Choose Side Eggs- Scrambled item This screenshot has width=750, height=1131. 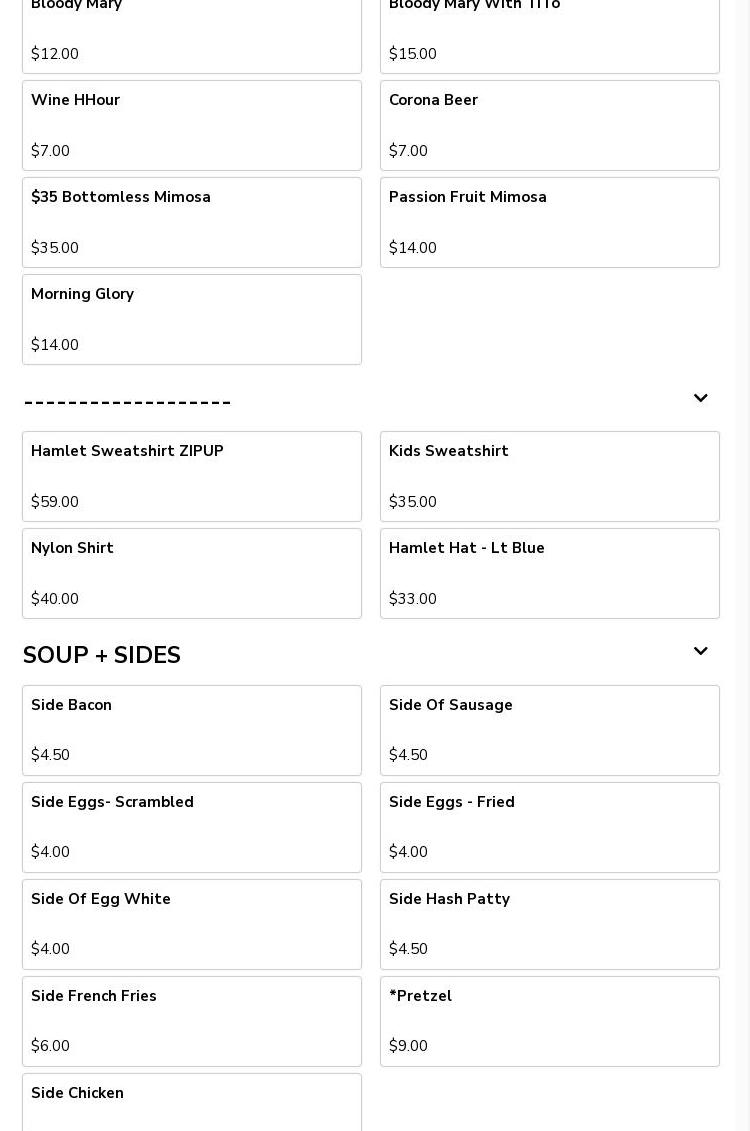coord(192,827)
